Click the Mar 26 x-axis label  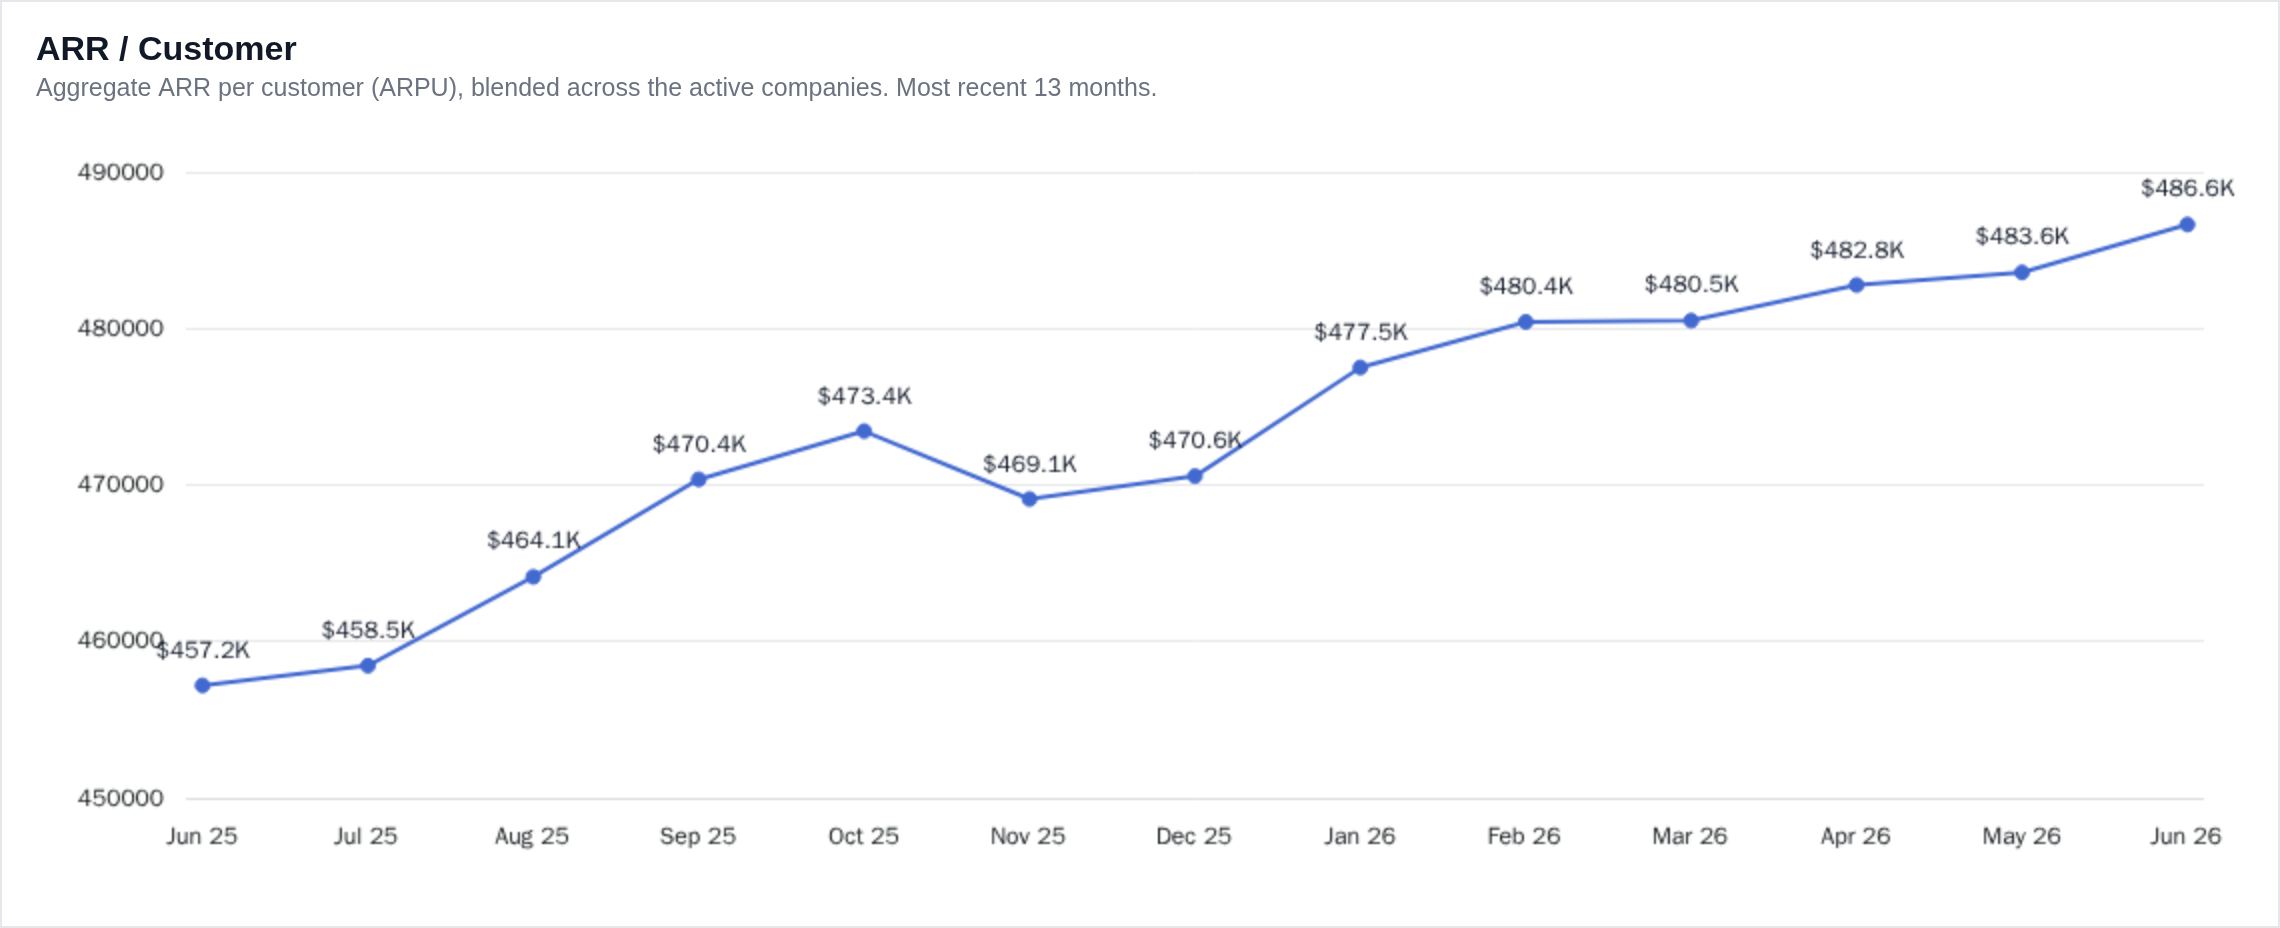click(x=1690, y=836)
